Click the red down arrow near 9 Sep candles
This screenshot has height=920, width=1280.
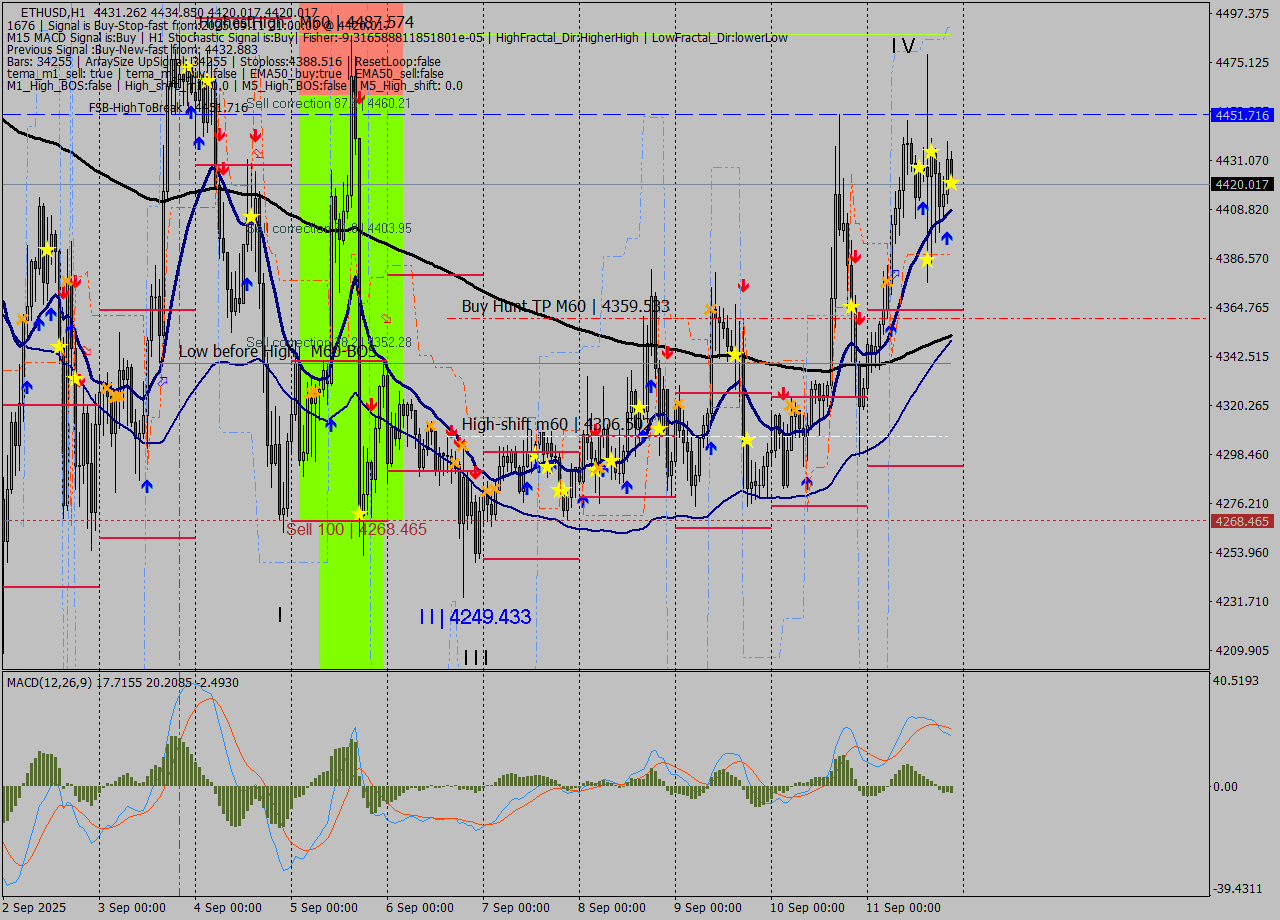(x=665, y=350)
